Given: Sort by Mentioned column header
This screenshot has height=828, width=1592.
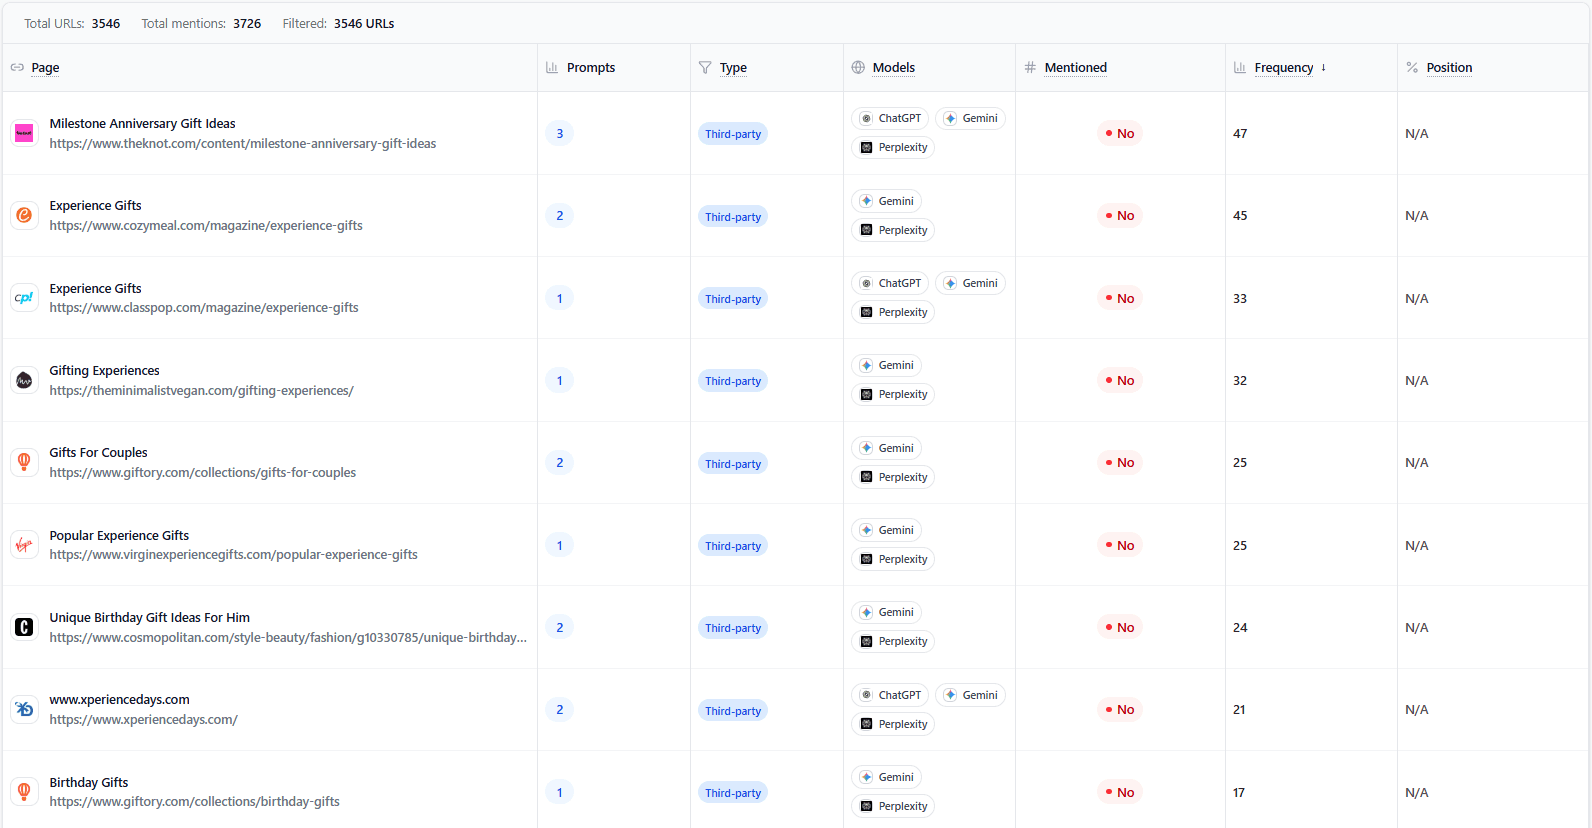Looking at the screenshot, I should tap(1076, 67).
